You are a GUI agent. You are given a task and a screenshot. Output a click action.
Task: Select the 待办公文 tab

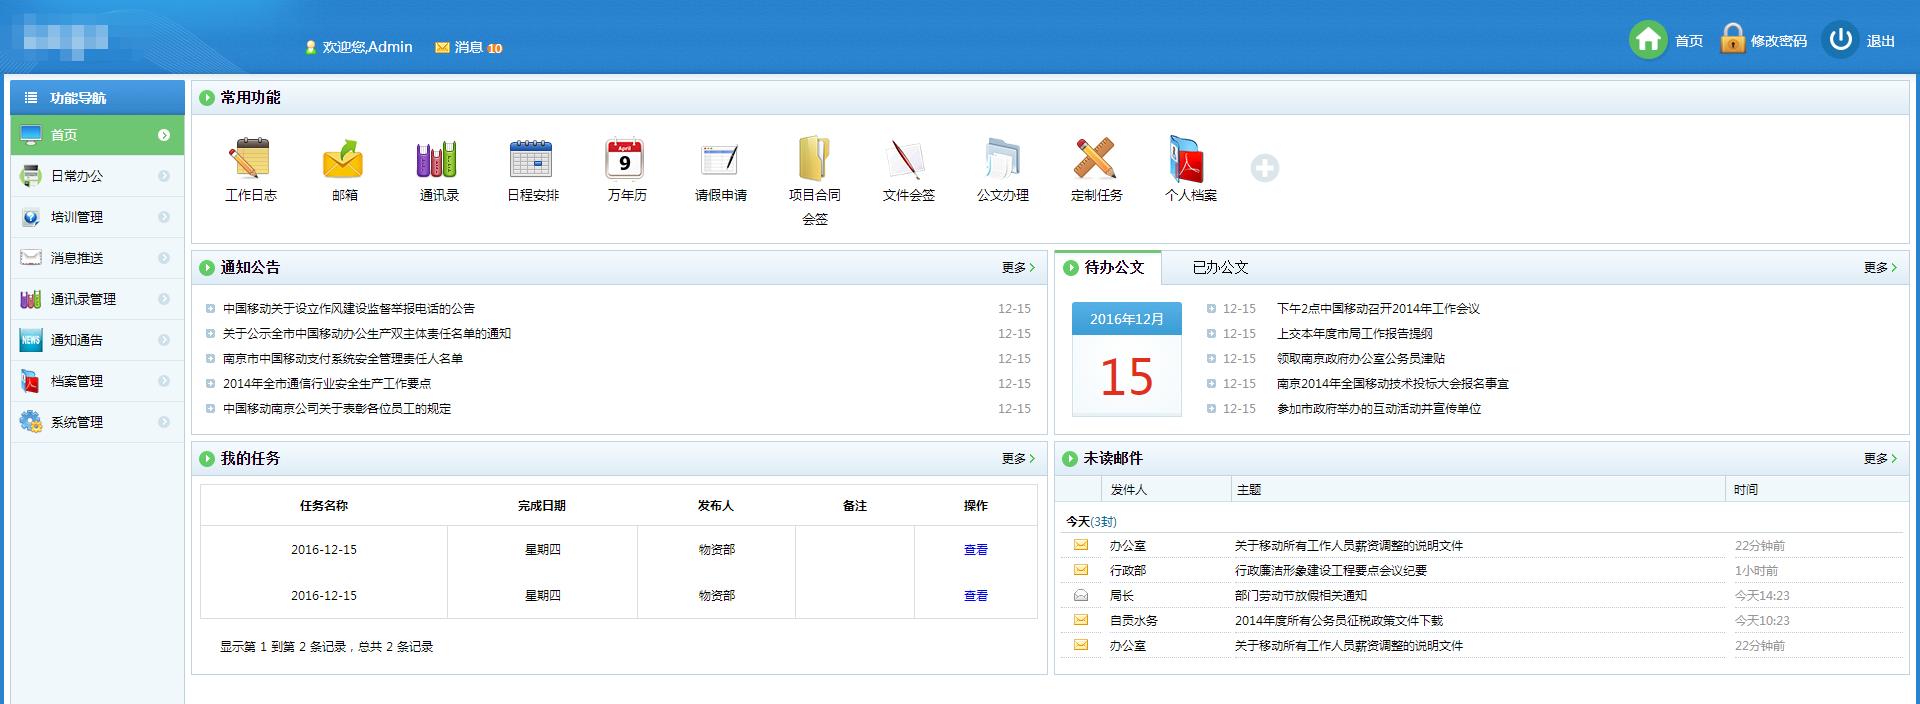pyautogui.click(x=1113, y=268)
